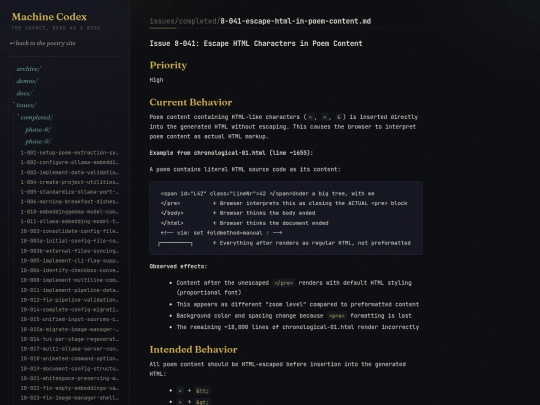Open file 10-021-whitespace-preserving
The height and width of the screenshot is (405, 540).
tap(70, 378)
